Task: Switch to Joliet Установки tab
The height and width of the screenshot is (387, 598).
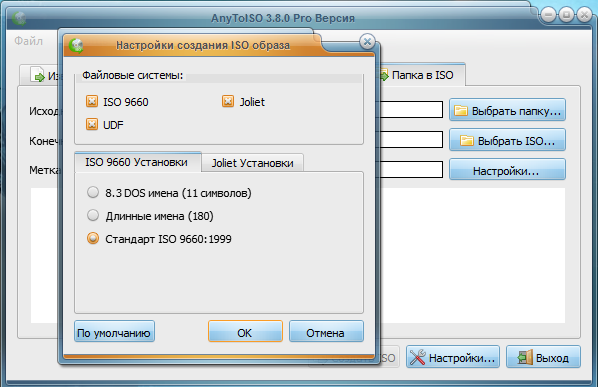Action: coord(252,163)
